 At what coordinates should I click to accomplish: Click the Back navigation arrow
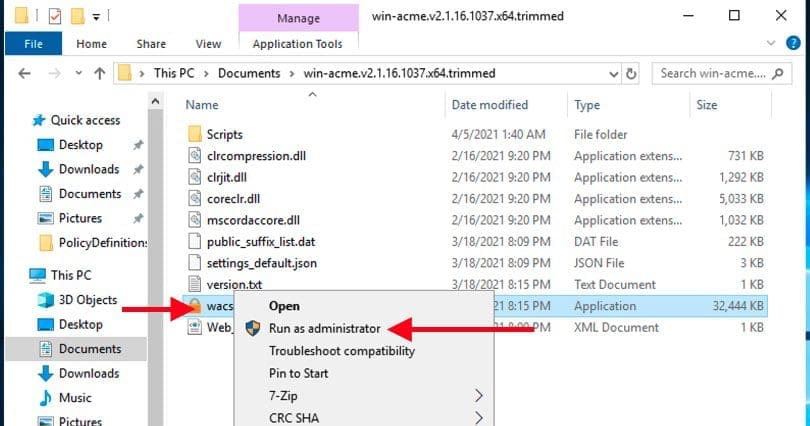pyautogui.click(x=24, y=74)
